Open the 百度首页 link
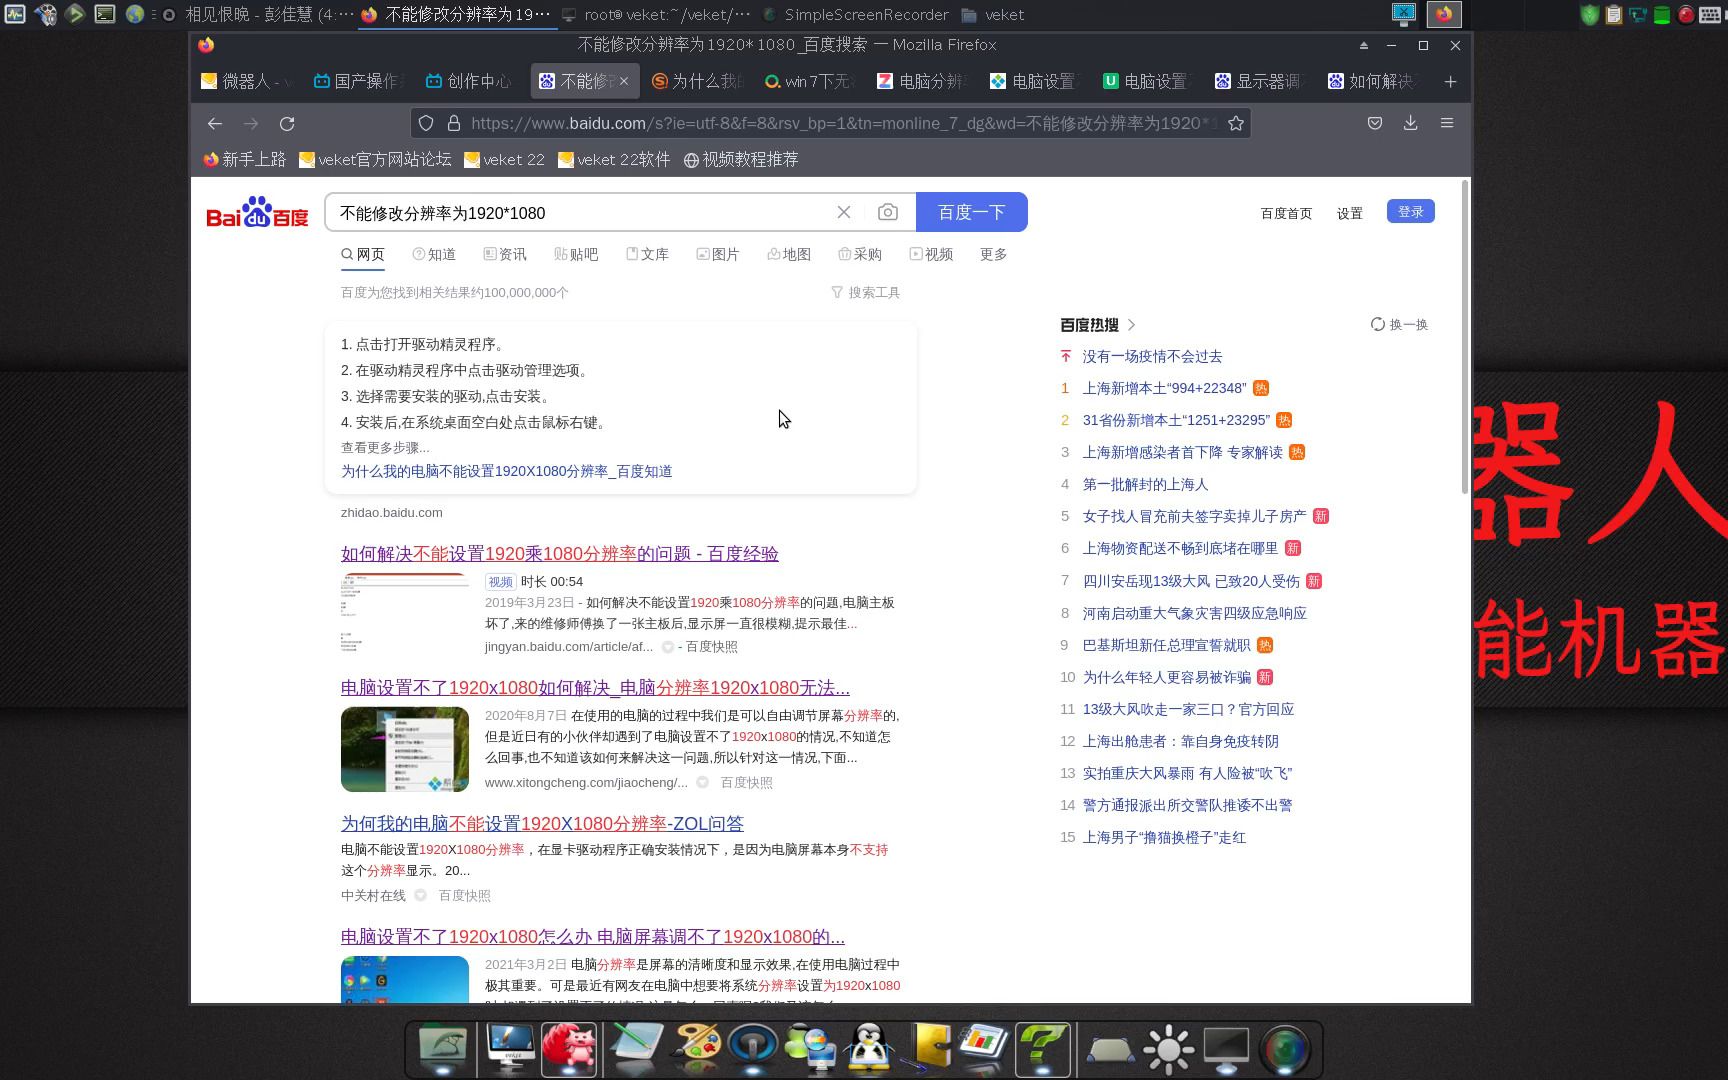Screen dimensions: 1728x1080 (1286, 213)
